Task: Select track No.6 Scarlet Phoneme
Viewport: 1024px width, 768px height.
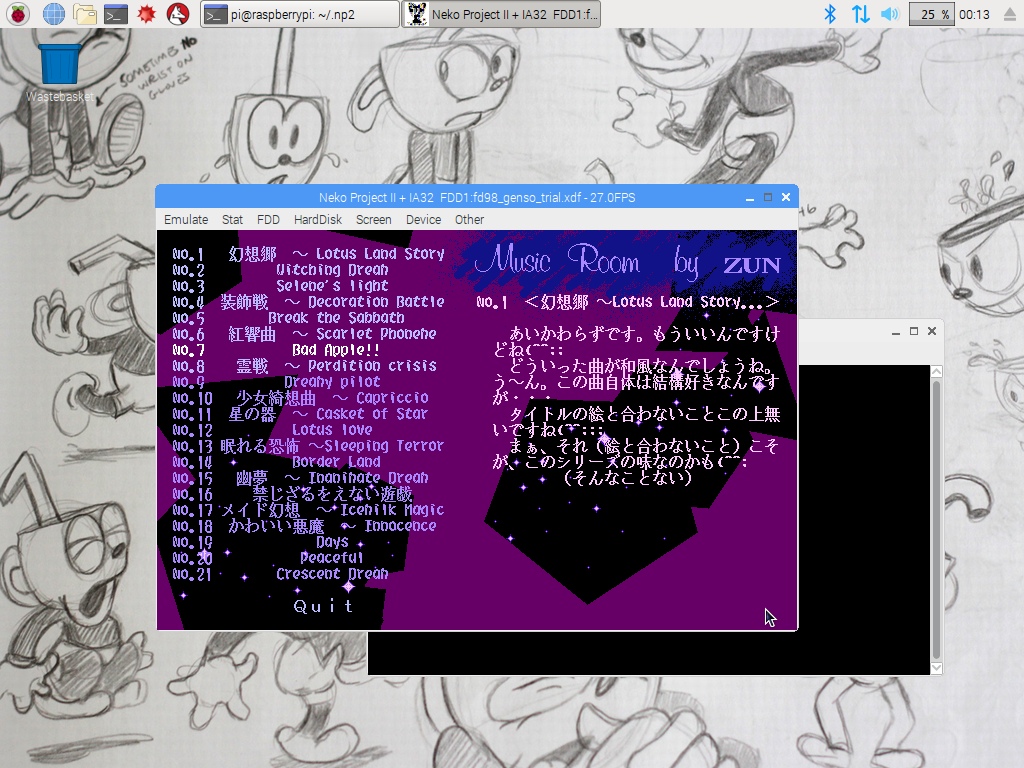Action: (x=304, y=334)
